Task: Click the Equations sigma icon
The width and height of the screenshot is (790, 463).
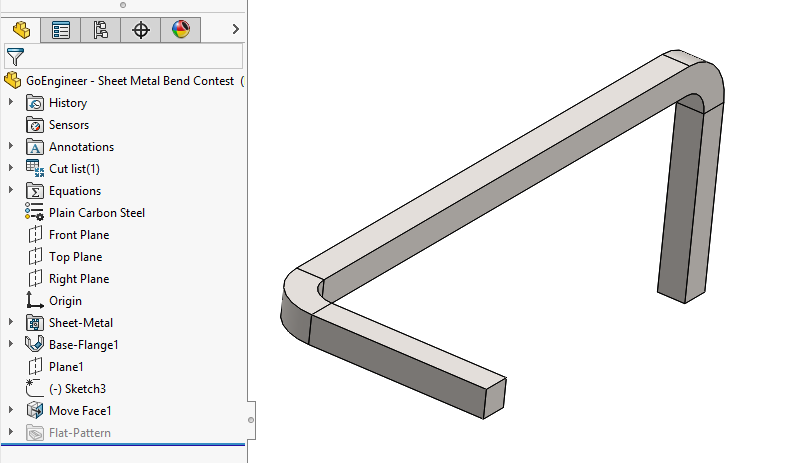Action: click(x=34, y=191)
